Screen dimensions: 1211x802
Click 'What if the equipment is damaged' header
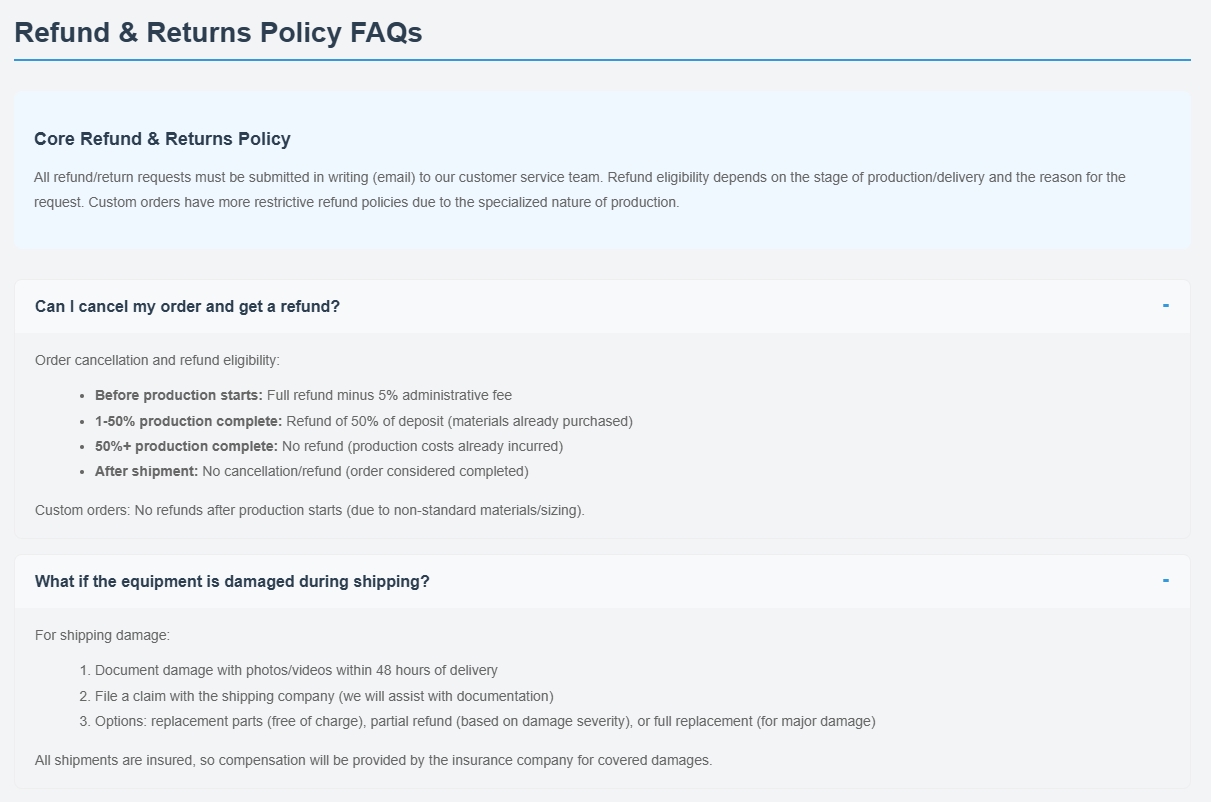[232, 582]
